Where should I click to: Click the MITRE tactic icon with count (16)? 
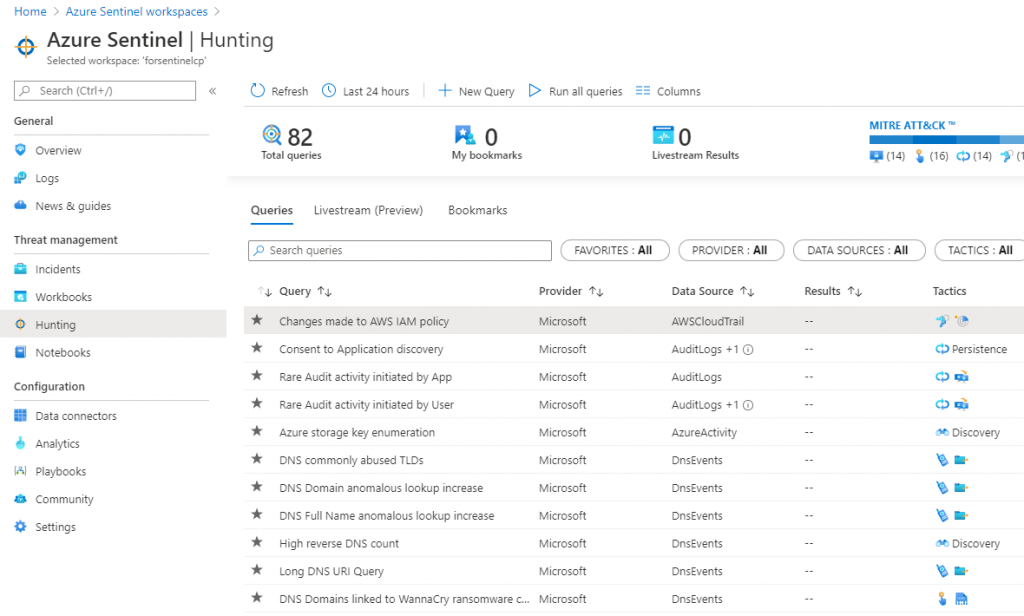coord(920,155)
